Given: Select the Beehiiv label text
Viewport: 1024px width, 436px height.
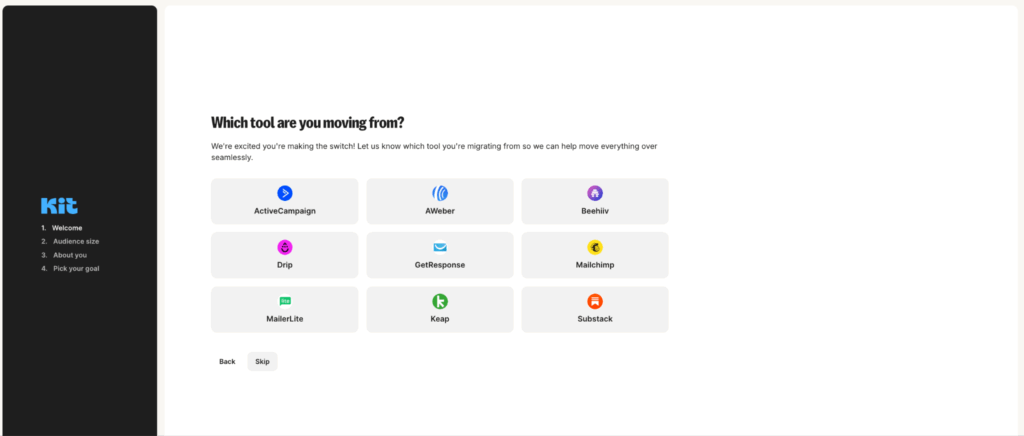Looking at the screenshot, I should pyautogui.click(x=595, y=211).
